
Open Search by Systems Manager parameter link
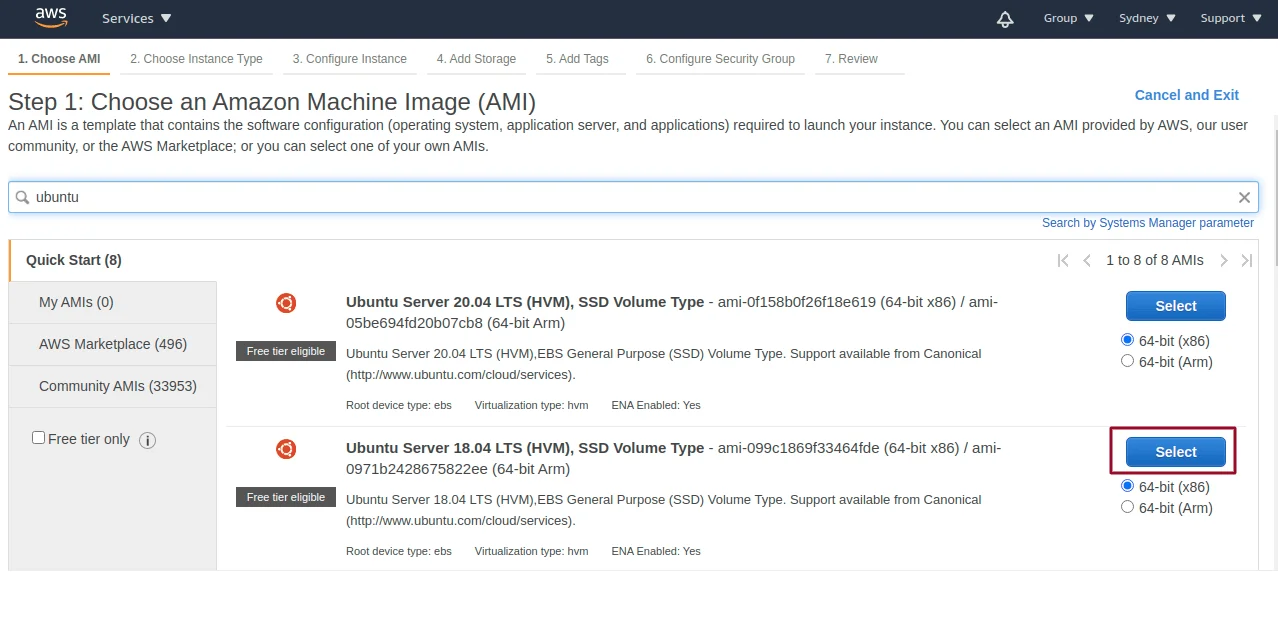(1147, 223)
